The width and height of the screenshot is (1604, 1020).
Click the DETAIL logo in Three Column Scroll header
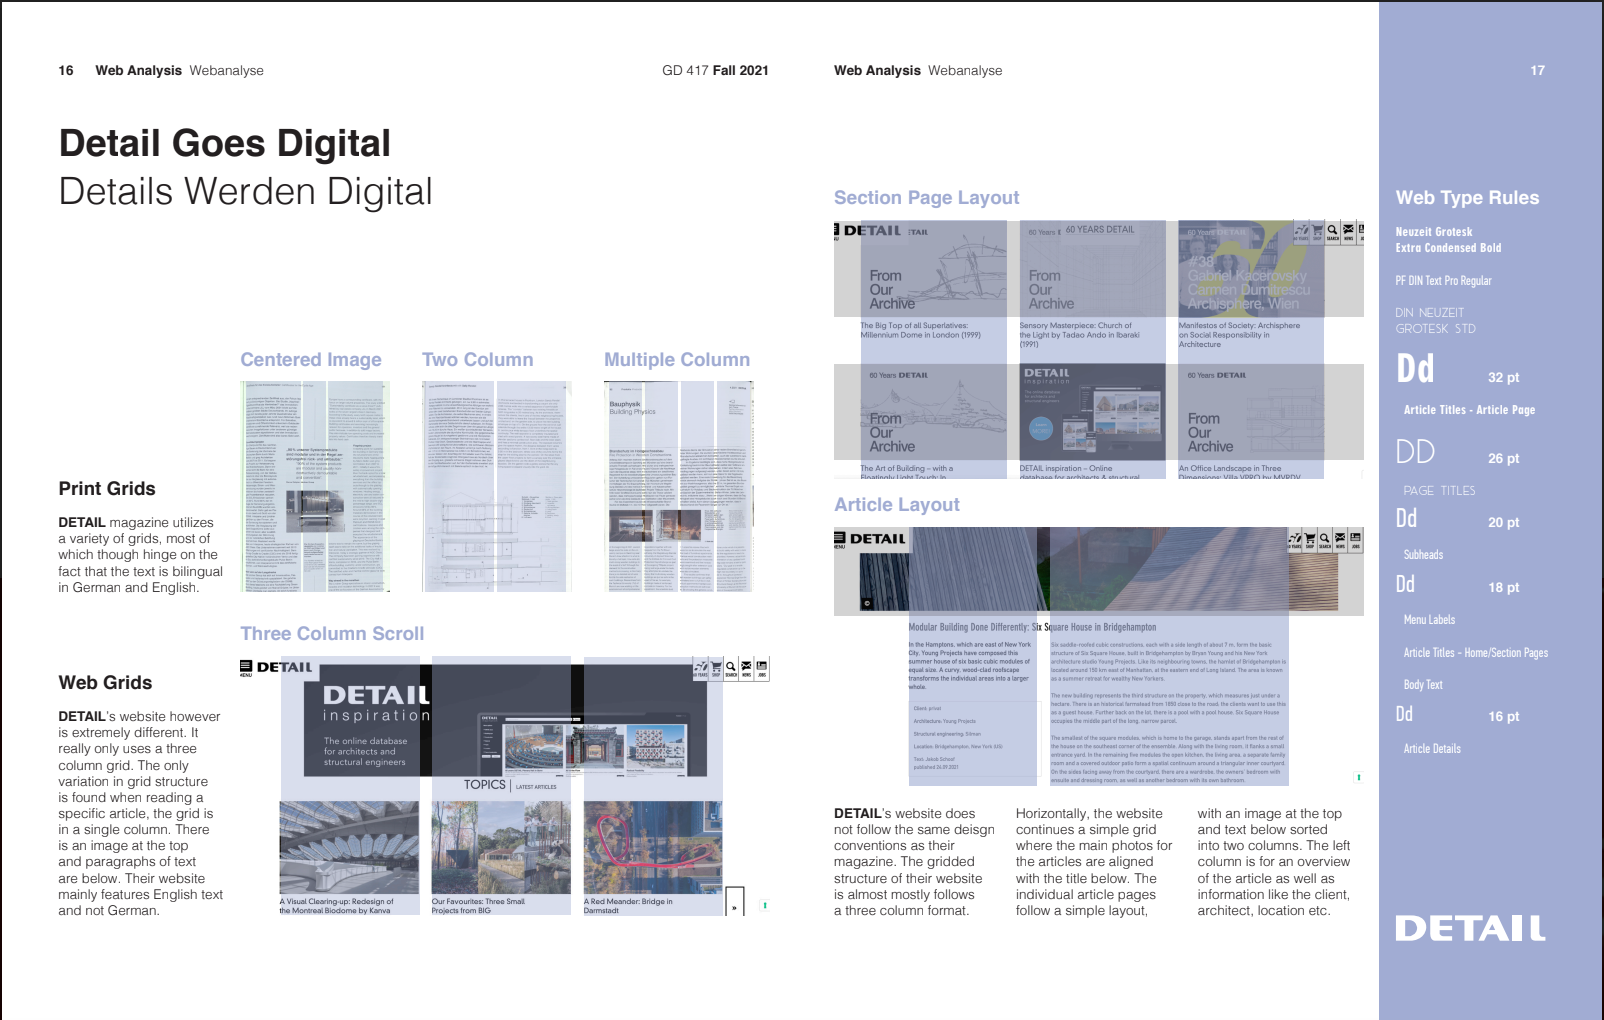[x=285, y=667]
